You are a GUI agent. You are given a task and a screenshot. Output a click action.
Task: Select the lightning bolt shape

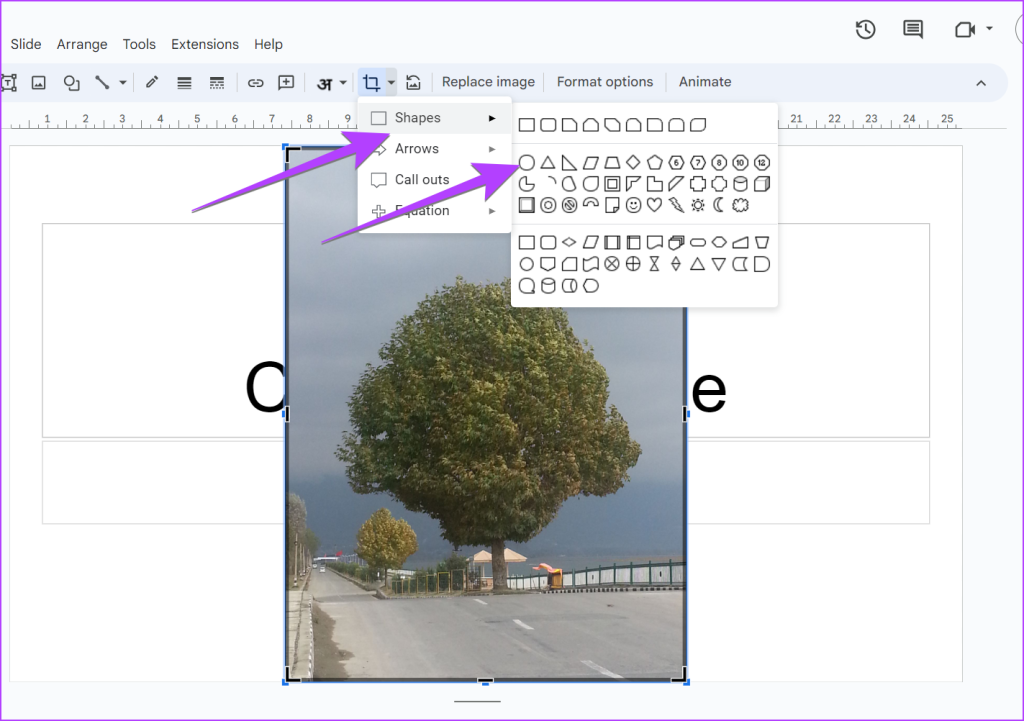coord(676,205)
